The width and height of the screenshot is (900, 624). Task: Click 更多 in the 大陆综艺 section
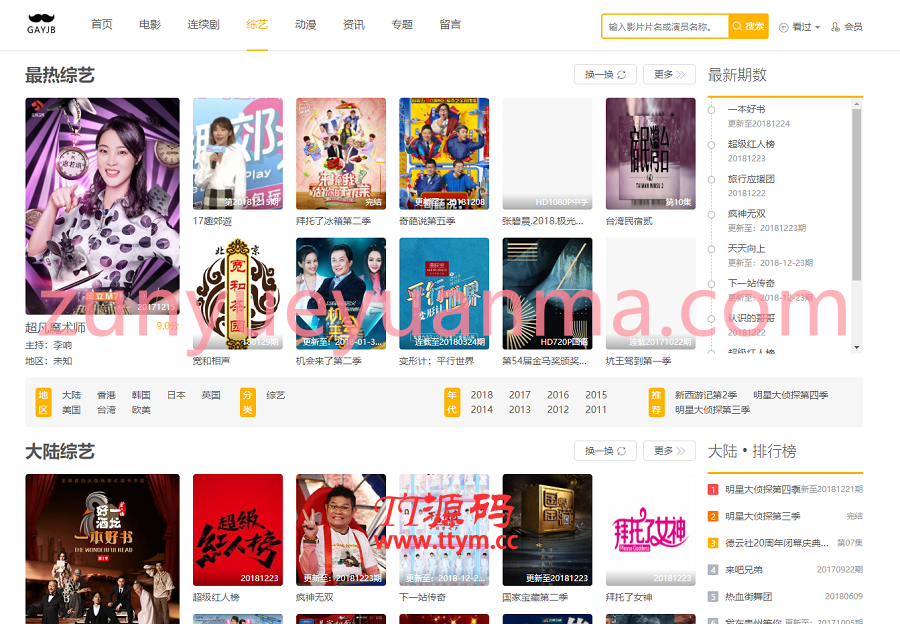click(669, 451)
